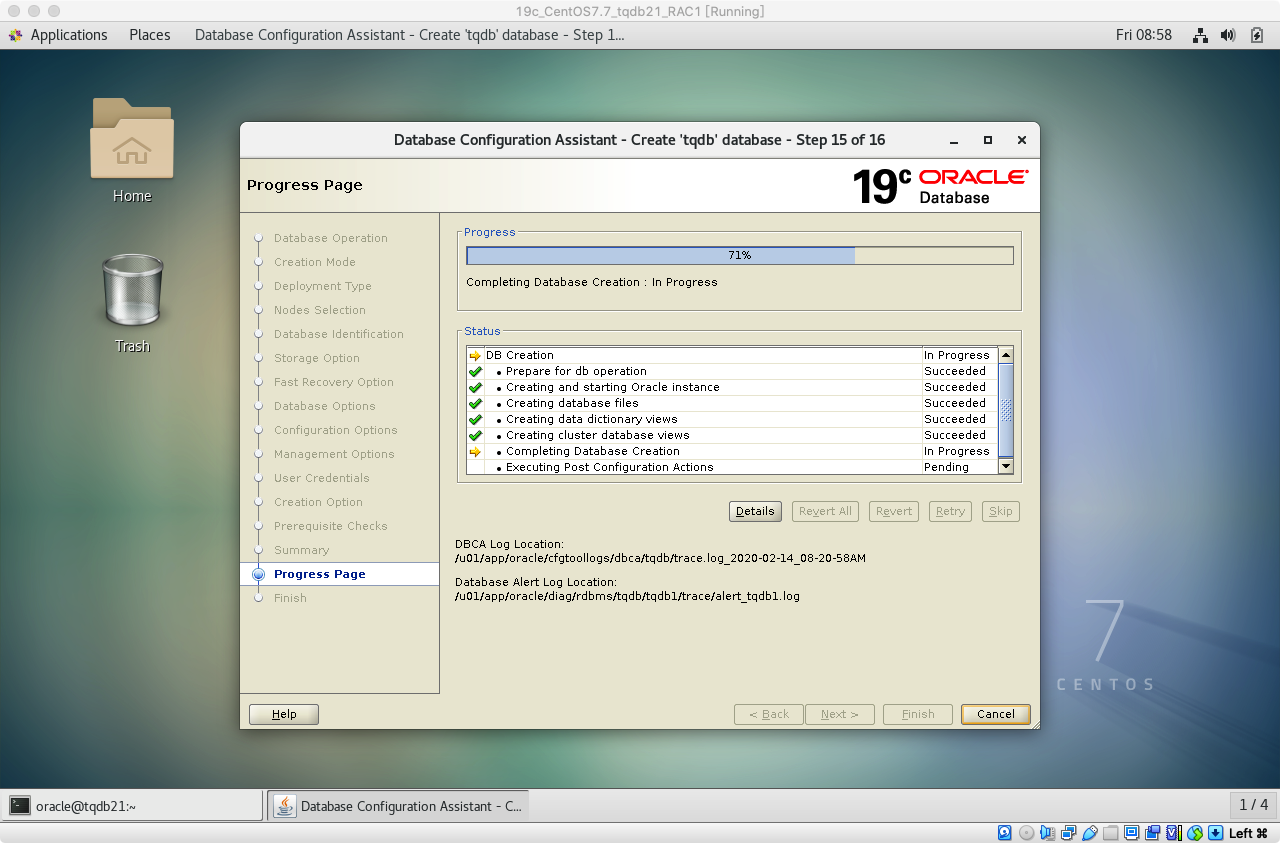
Task: Select the Finish step in the sidebar
Action: tap(291, 598)
